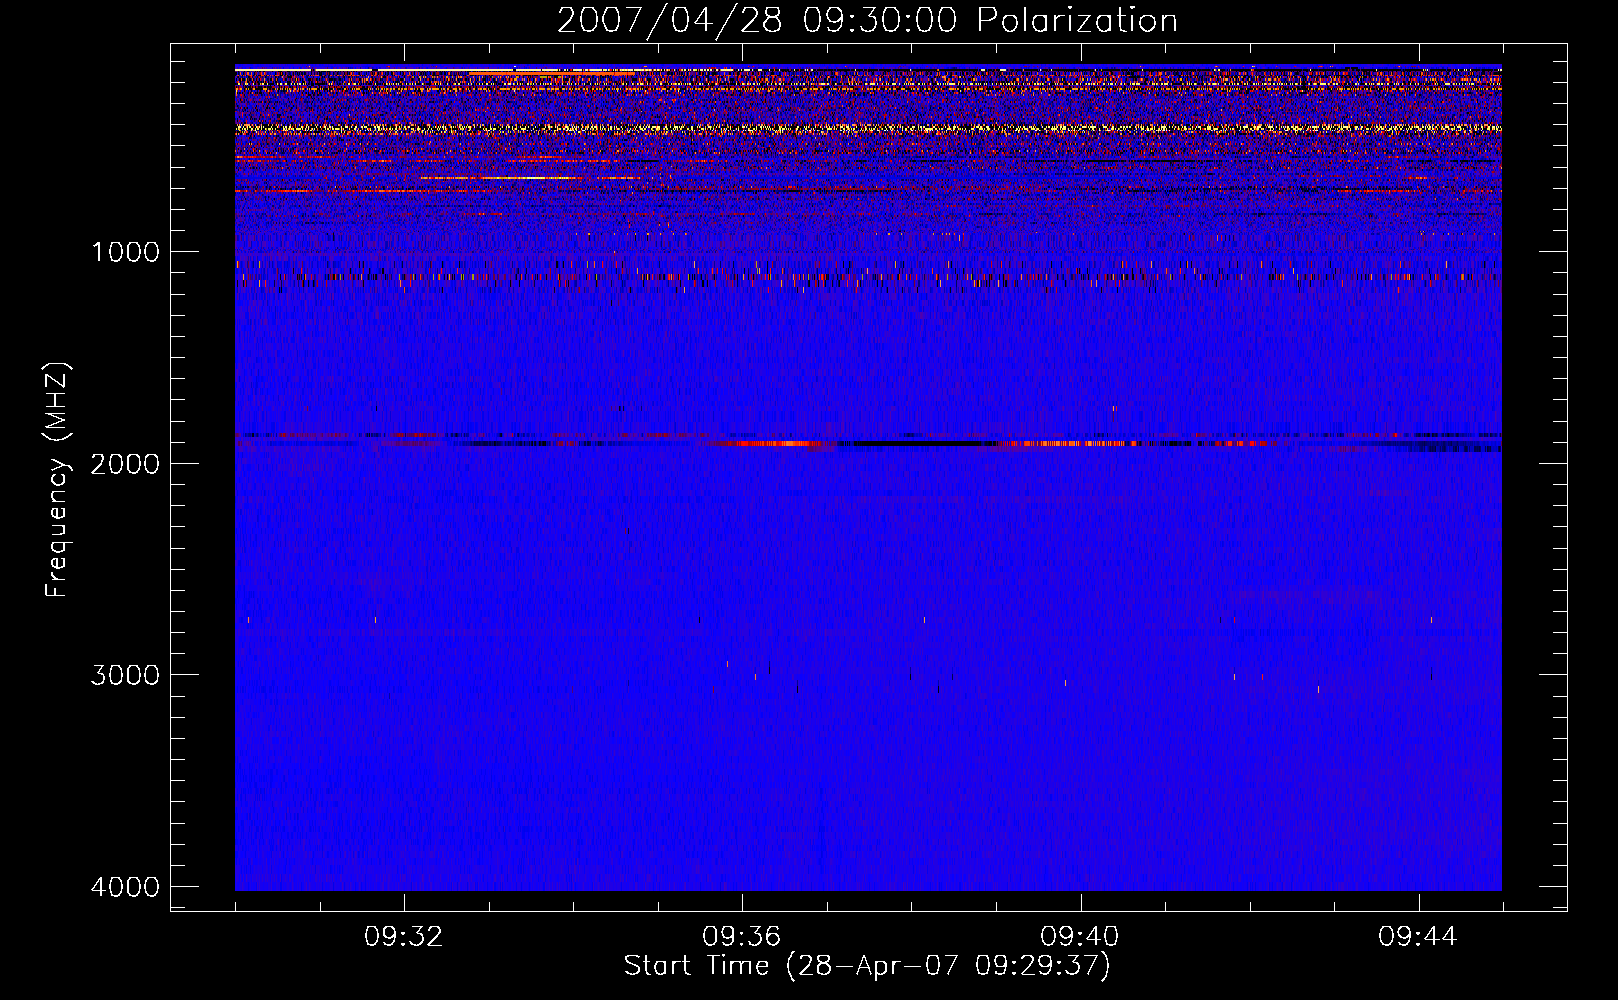Select the 4000 frequency tick label
The height and width of the screenshot is (1000, 1618).
point(125,887)
